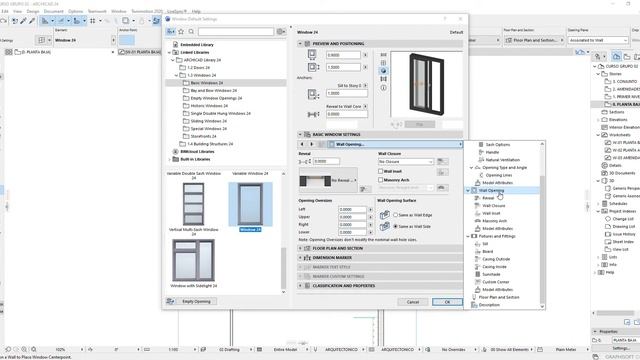The height and width of the screenshot is (360, 640).
Task: Open Wall Closure settings icon button
Action: (442, 161)
